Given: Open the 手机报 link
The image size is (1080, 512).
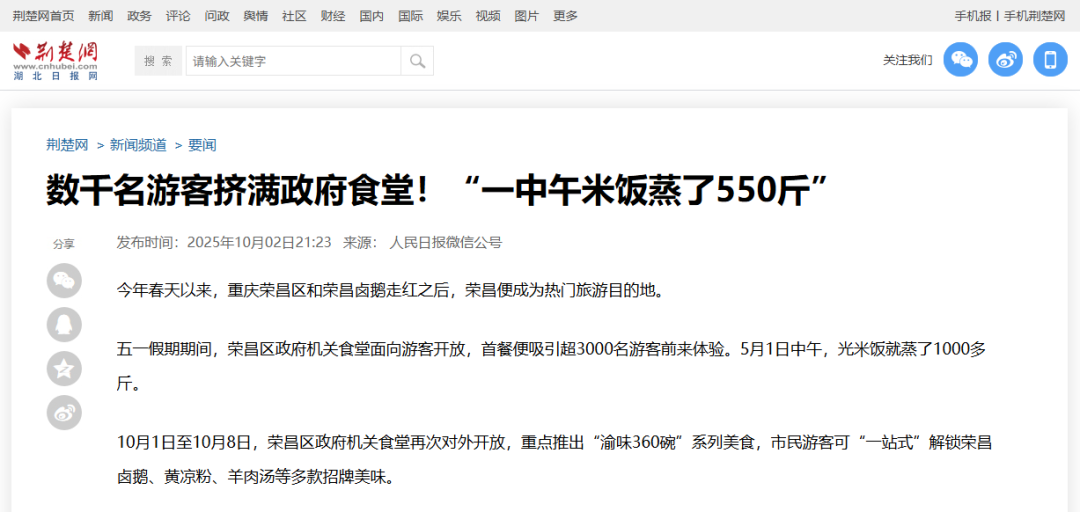Looking at the screenshot, I should pyautogui.click(x=972, y=16).
